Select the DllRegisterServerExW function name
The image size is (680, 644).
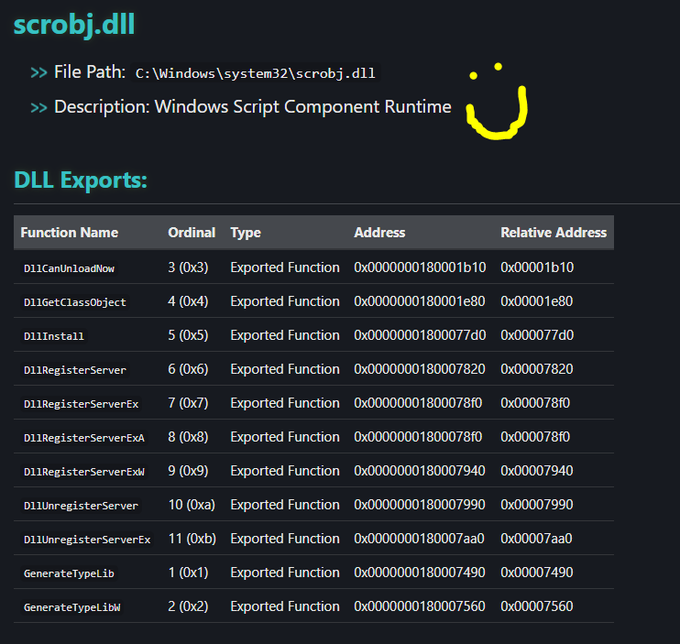tap(84, 471)
